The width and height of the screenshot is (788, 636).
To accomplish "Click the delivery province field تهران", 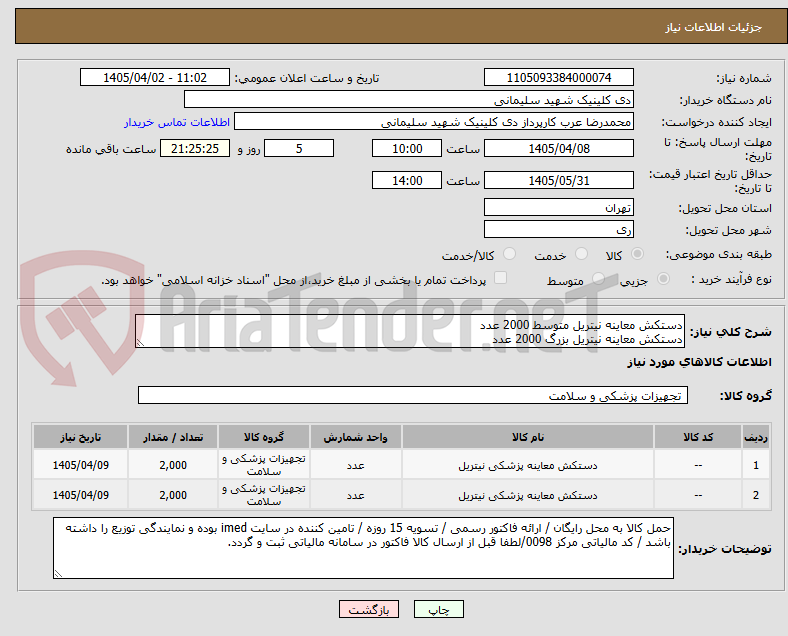I will click(x=558, y=207).
